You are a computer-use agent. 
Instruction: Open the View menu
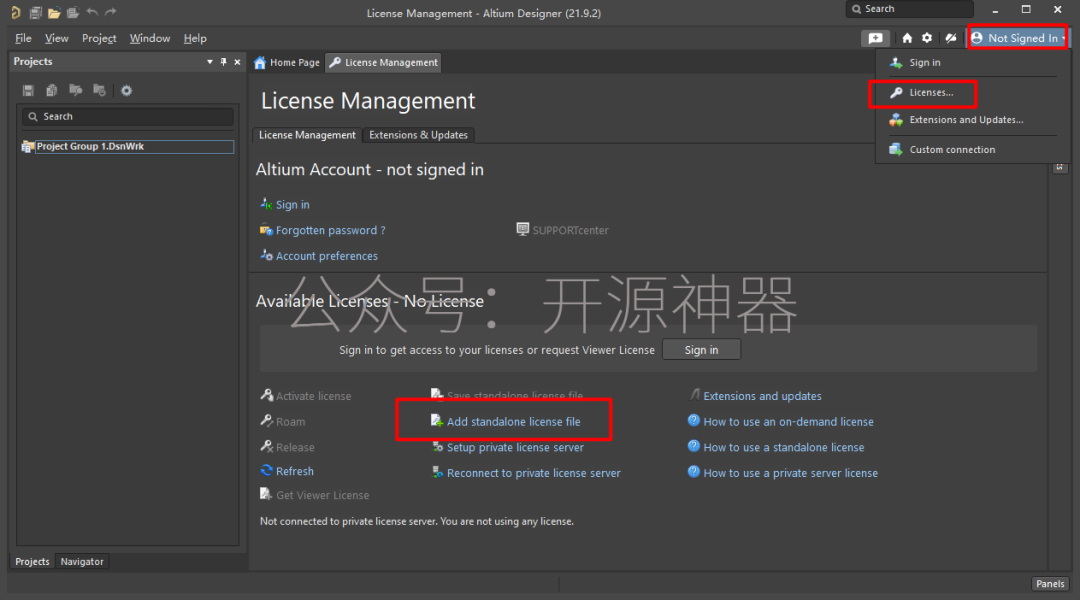tap(56, 39)
